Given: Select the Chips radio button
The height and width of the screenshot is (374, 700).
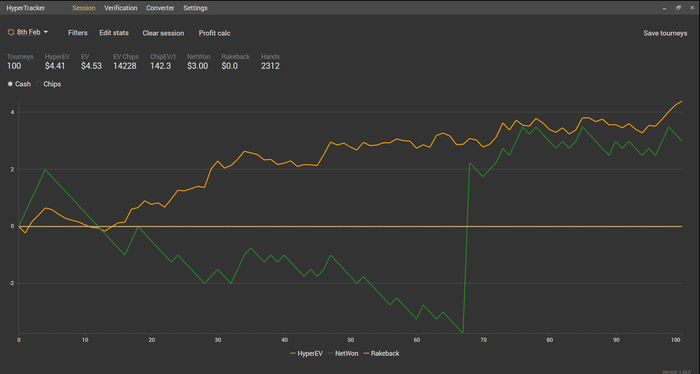Looking at the screenshot, I should [38, 84].
